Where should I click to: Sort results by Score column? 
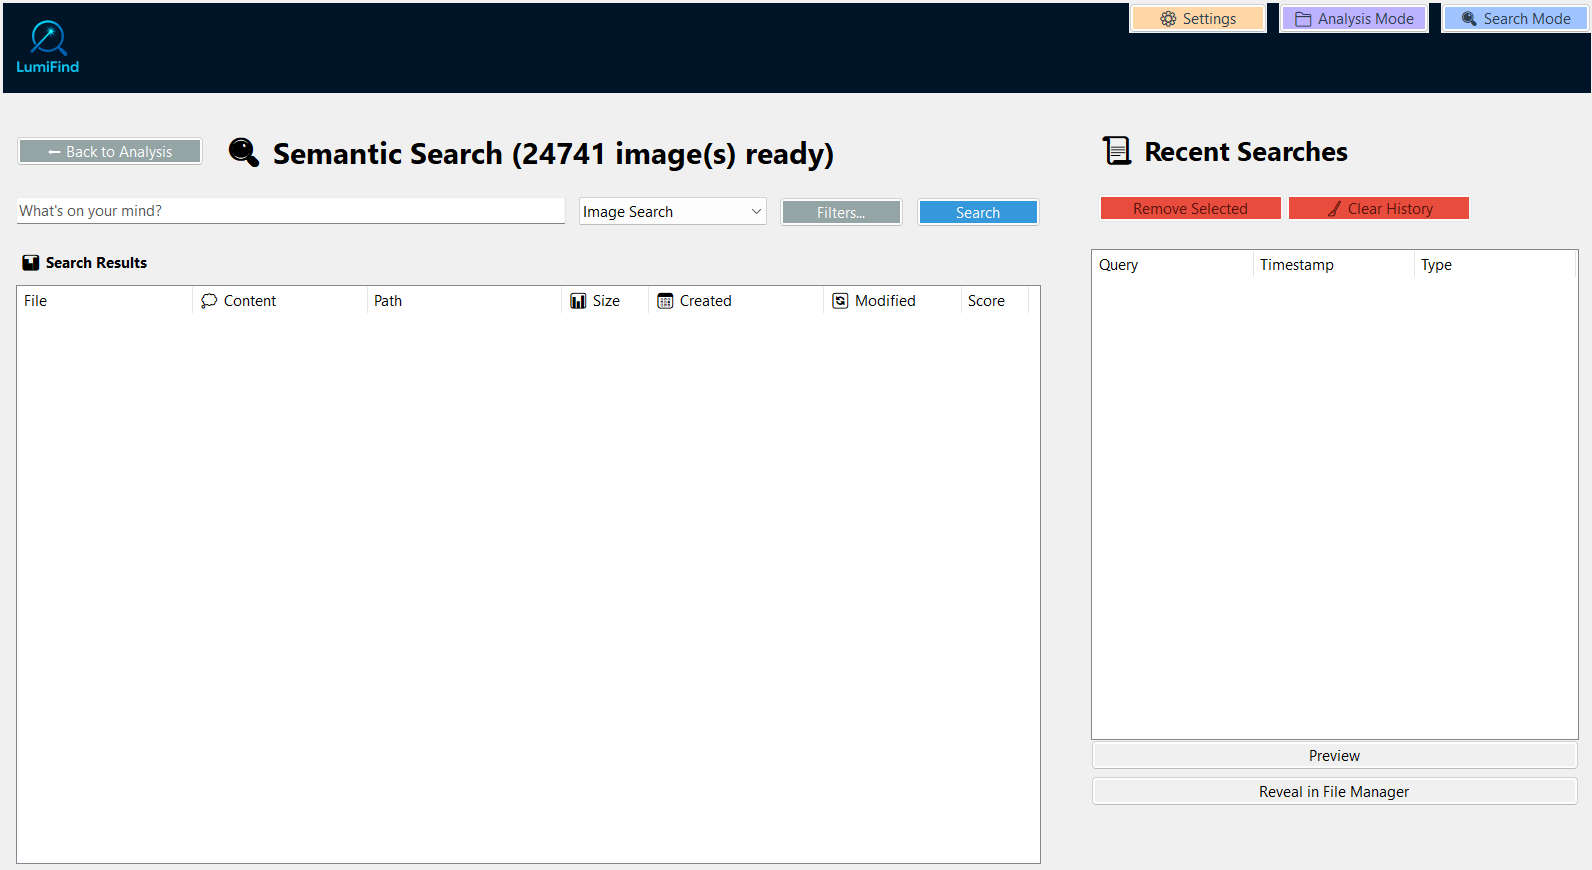tap(995, 301)
